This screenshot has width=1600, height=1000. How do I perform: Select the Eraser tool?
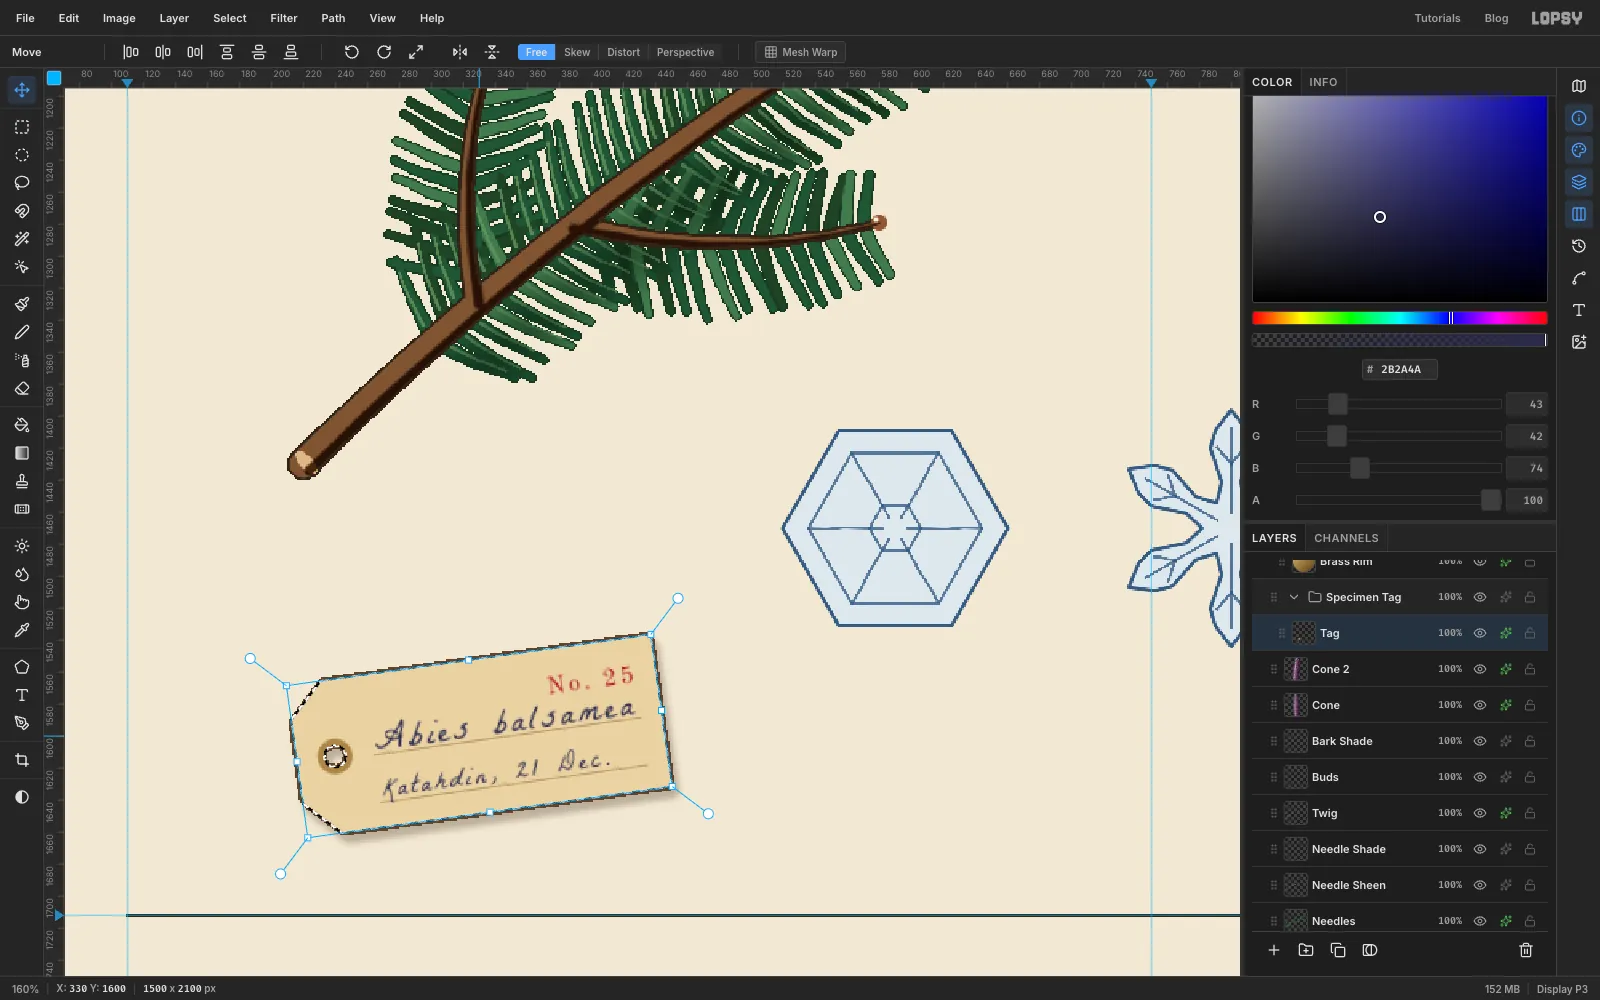(22, 388)
